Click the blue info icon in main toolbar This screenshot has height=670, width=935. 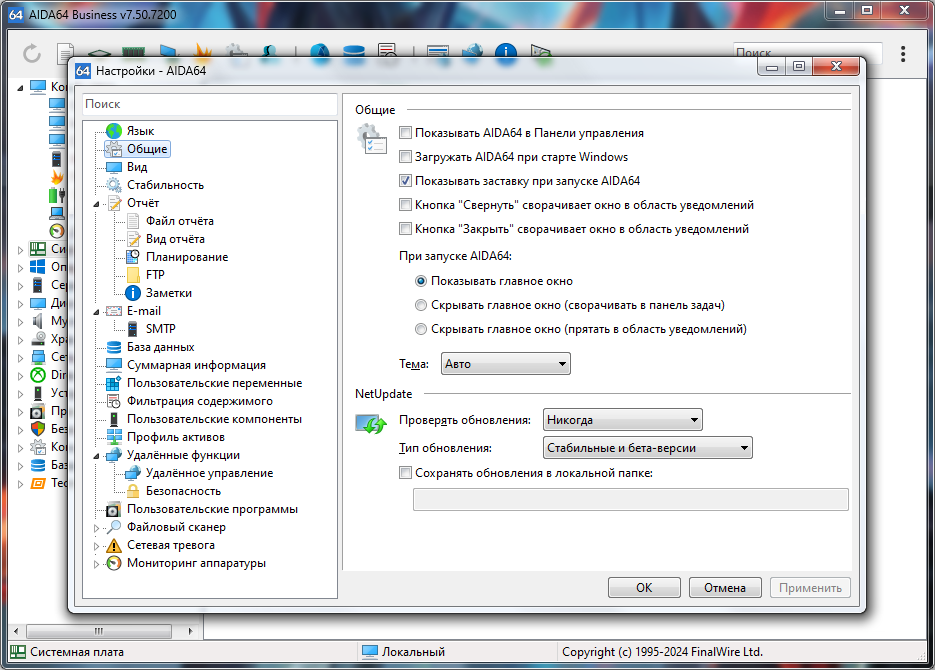506,52
